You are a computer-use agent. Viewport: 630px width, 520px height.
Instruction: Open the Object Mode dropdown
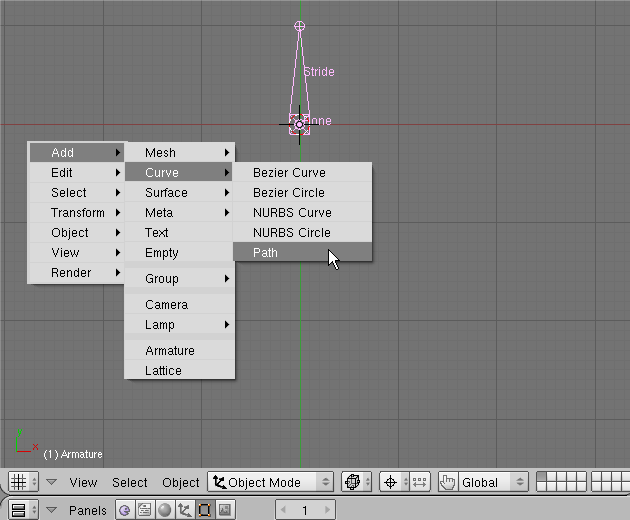click(x=270, y=482)
